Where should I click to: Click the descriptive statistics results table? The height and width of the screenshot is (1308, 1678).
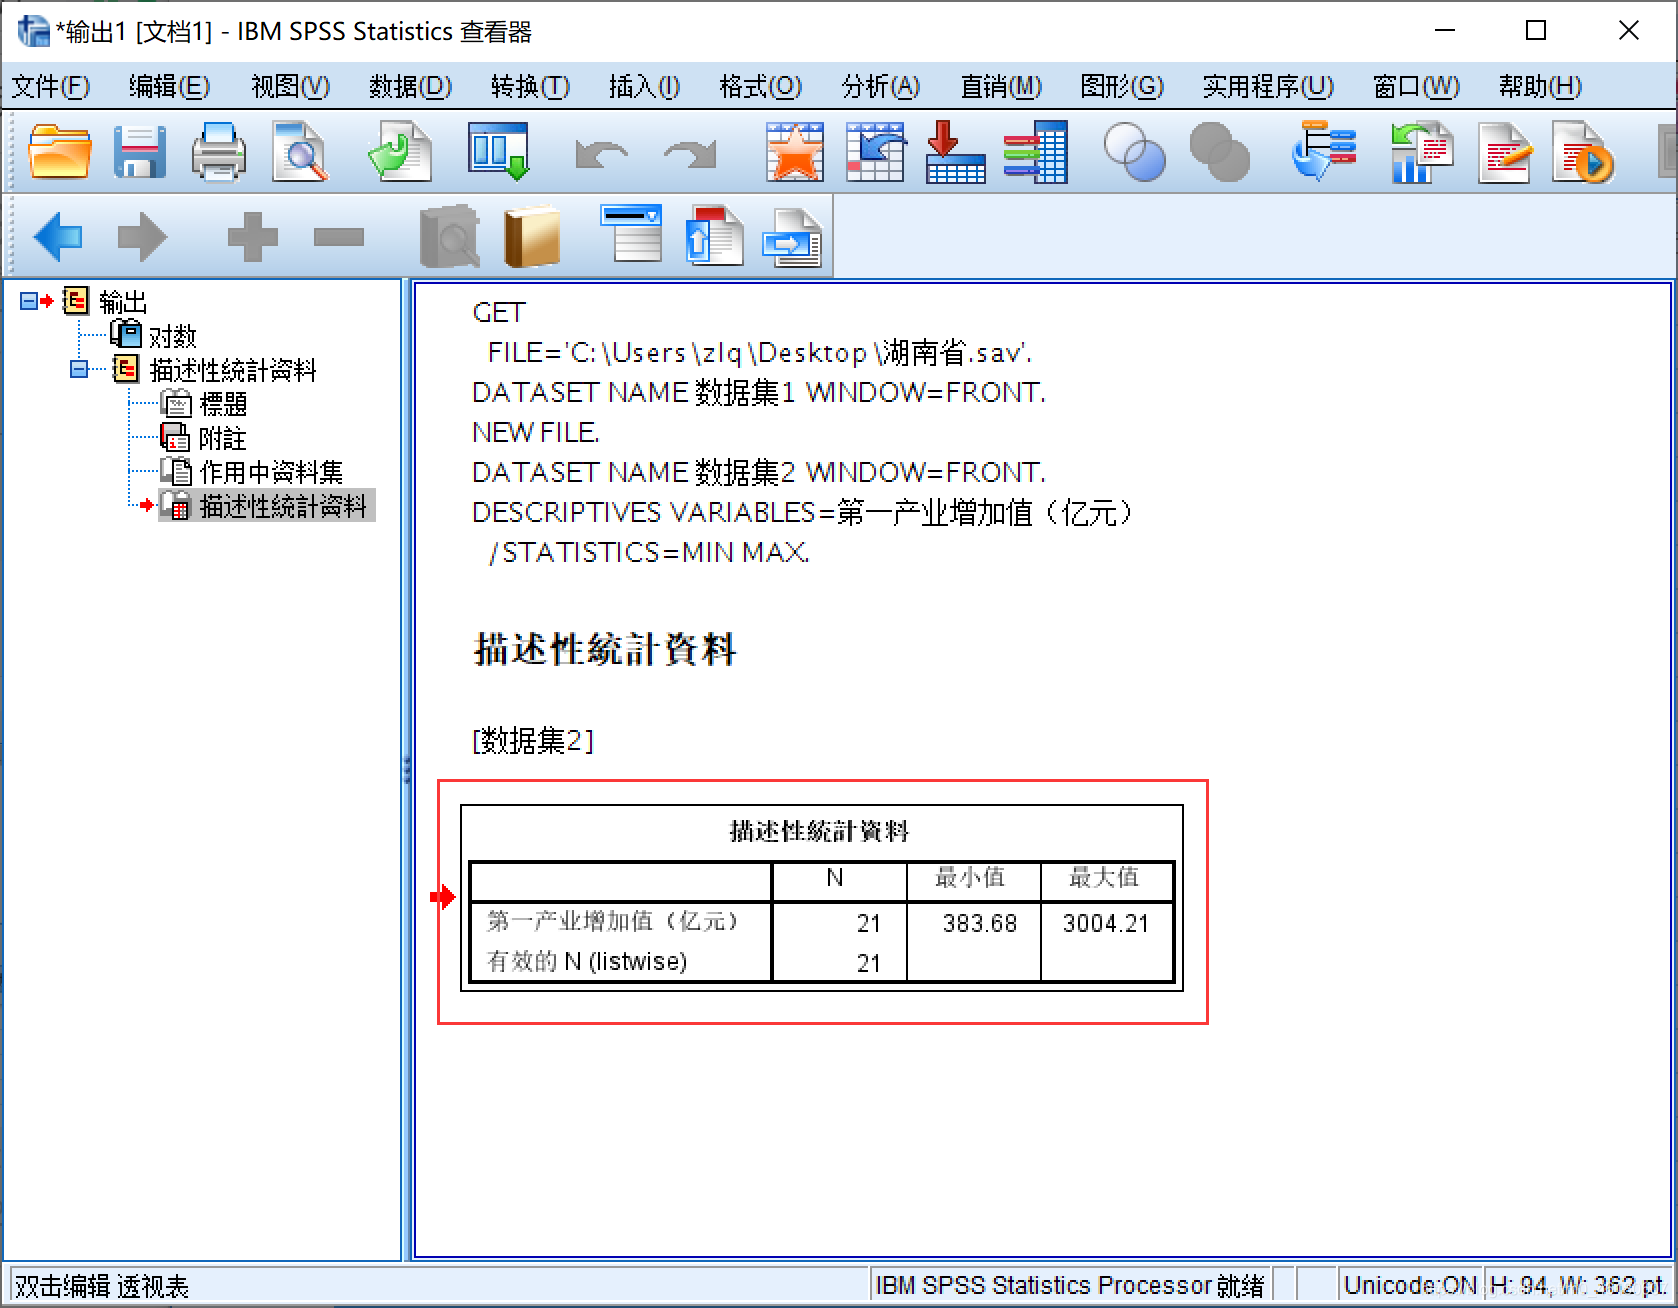(820, 900)
